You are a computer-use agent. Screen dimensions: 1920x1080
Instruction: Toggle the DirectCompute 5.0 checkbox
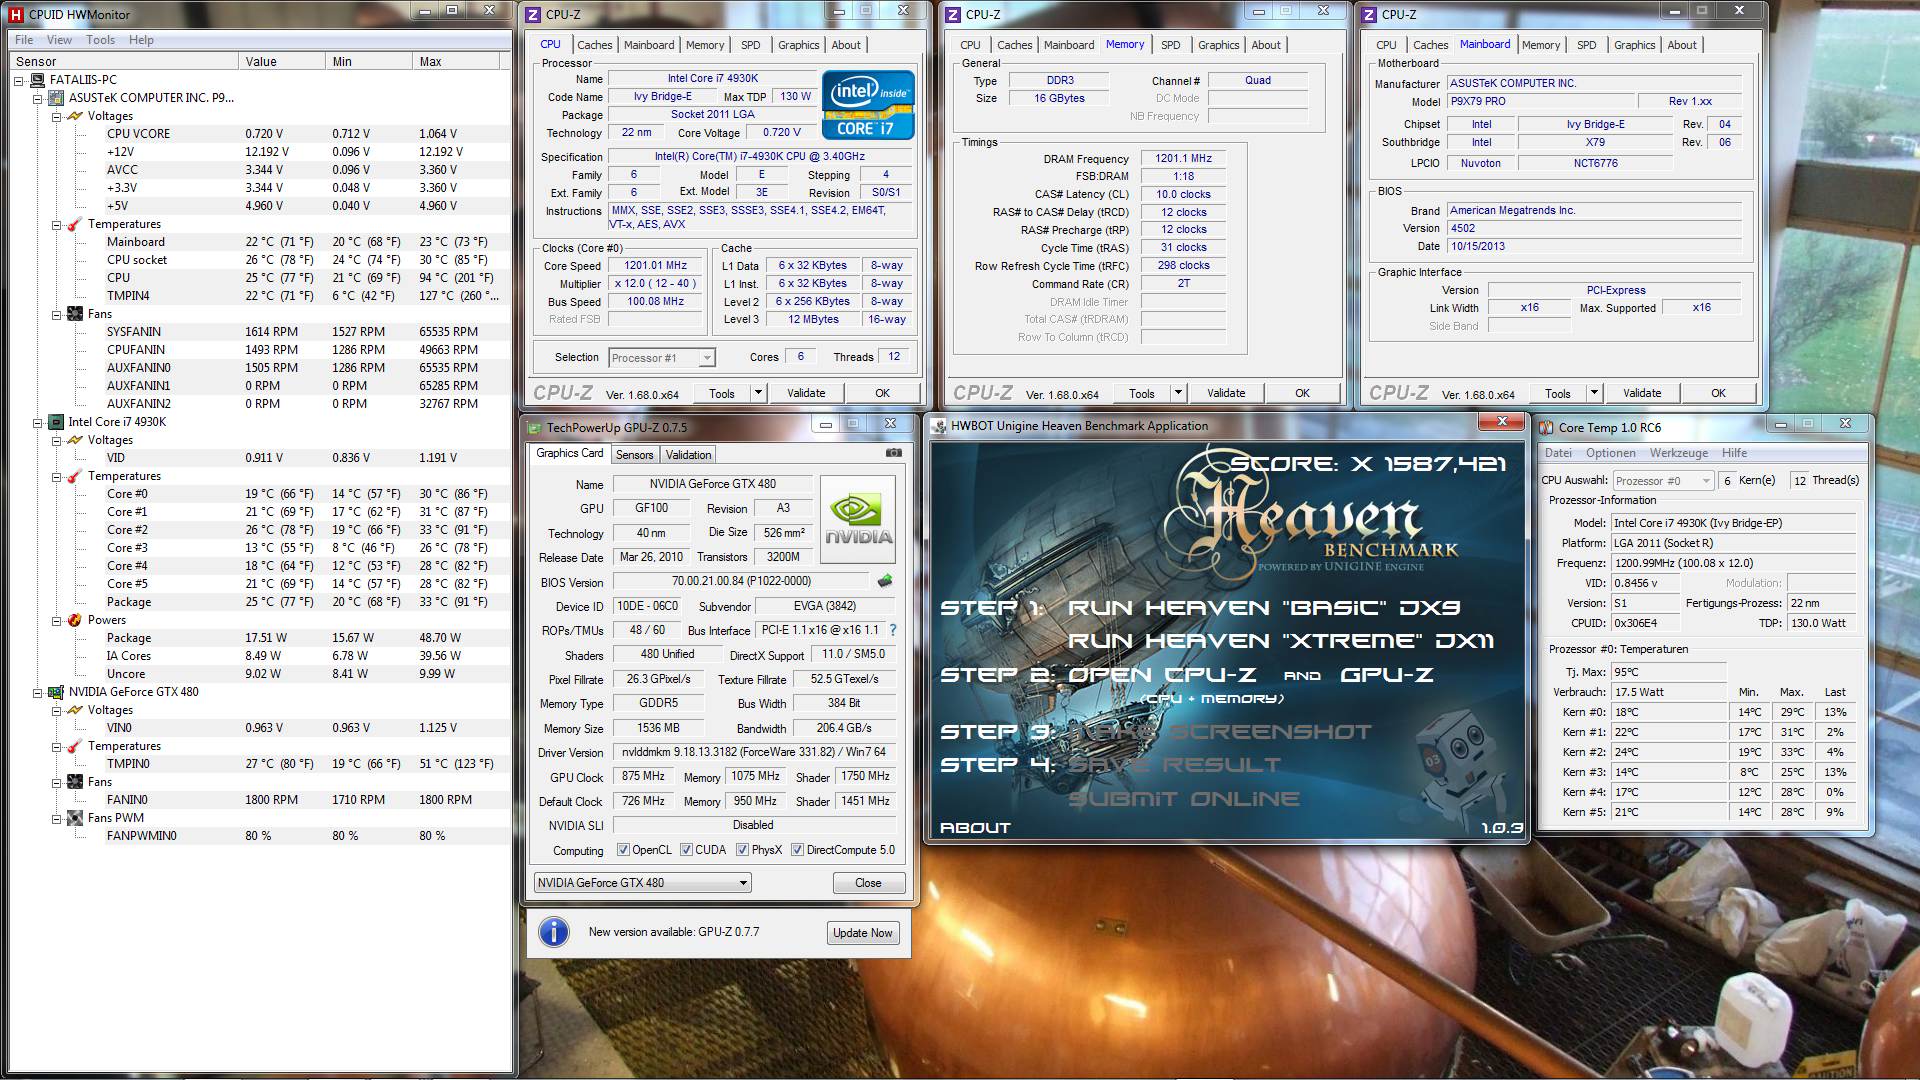click(x=797, y=850)
